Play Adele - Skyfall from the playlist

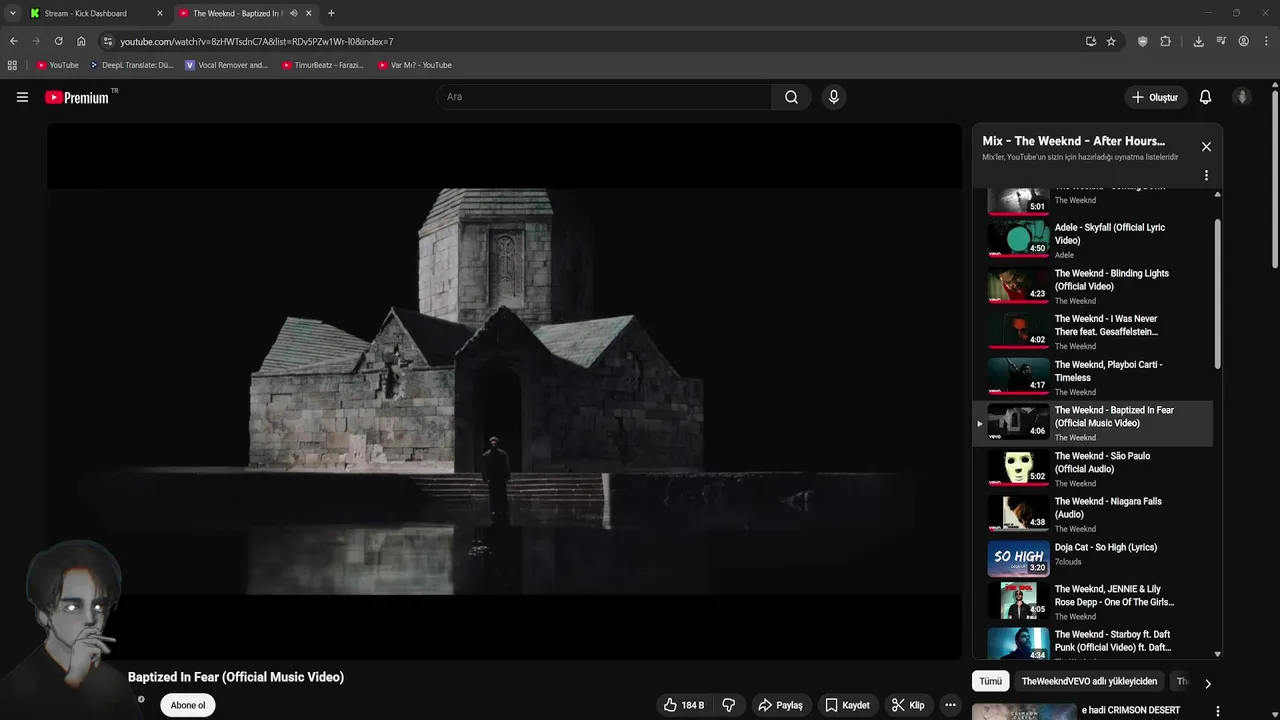pyautogui.click(x=1092, y=240)
